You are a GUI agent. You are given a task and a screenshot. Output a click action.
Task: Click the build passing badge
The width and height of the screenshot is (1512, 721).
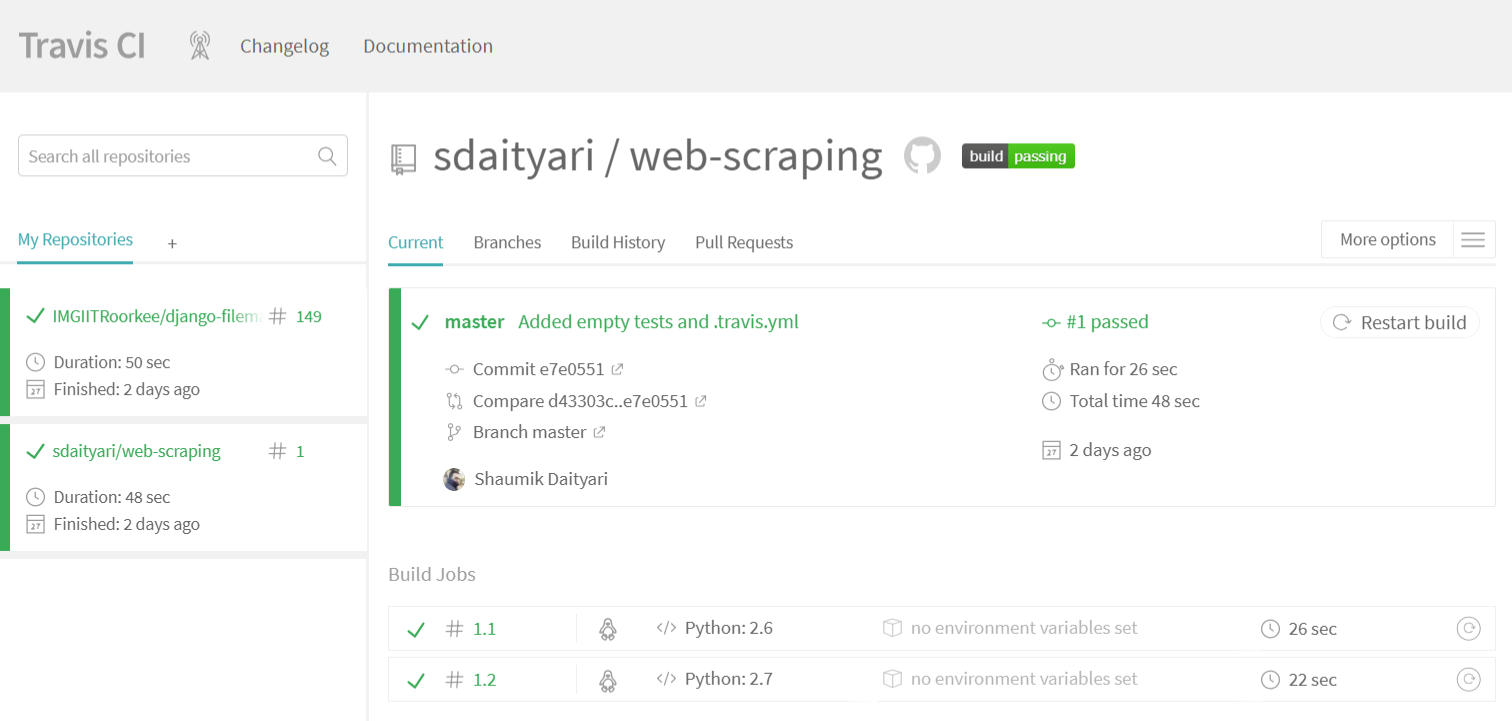click(x=1018, y=155)
